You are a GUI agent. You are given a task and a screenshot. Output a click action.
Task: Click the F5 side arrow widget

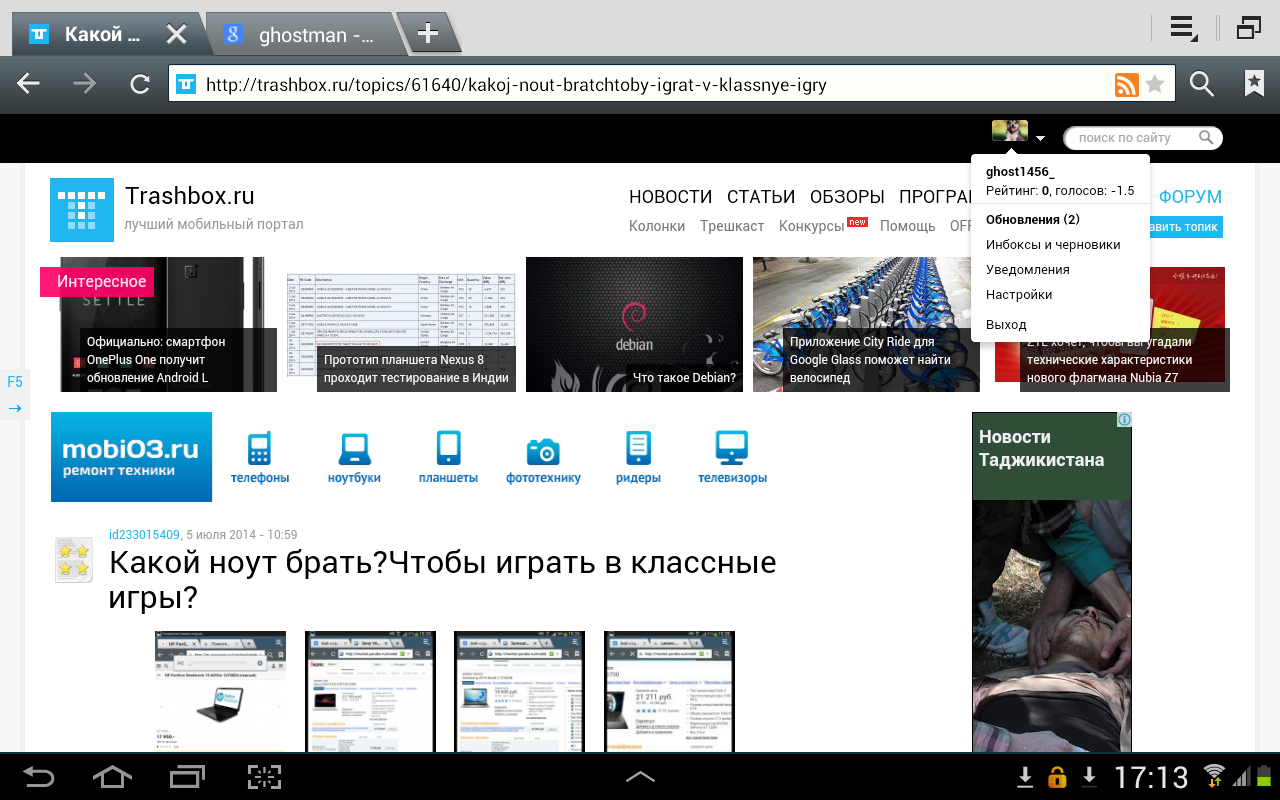[x=15, y=395]
